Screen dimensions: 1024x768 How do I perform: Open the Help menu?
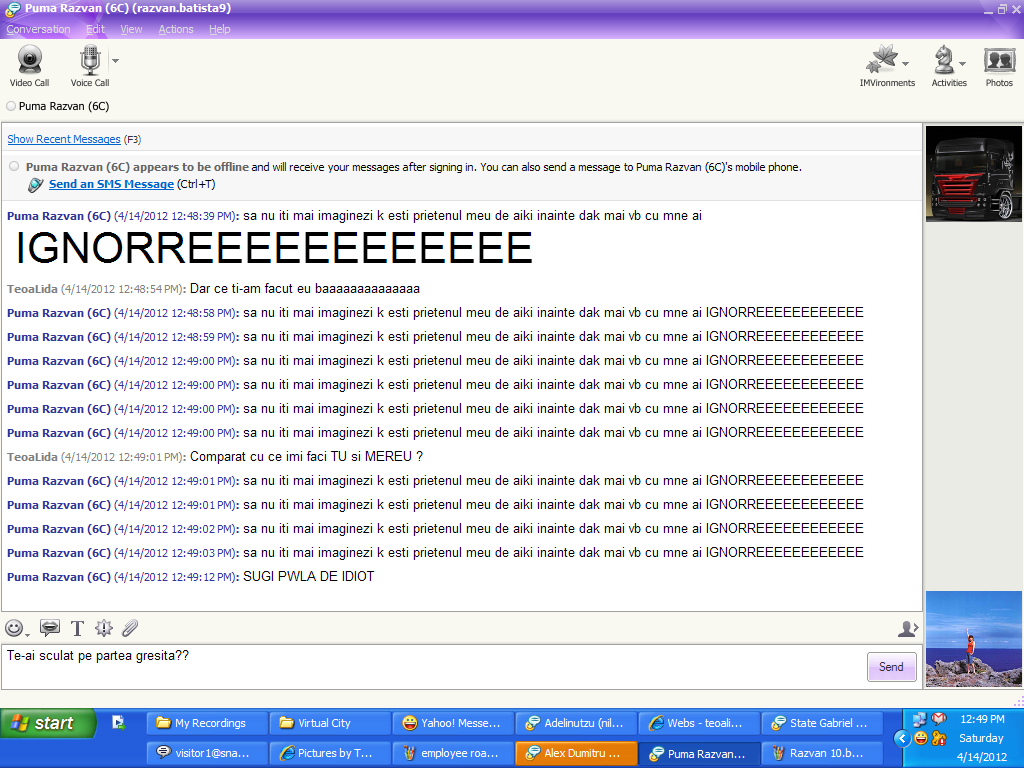tap(219, 29)
